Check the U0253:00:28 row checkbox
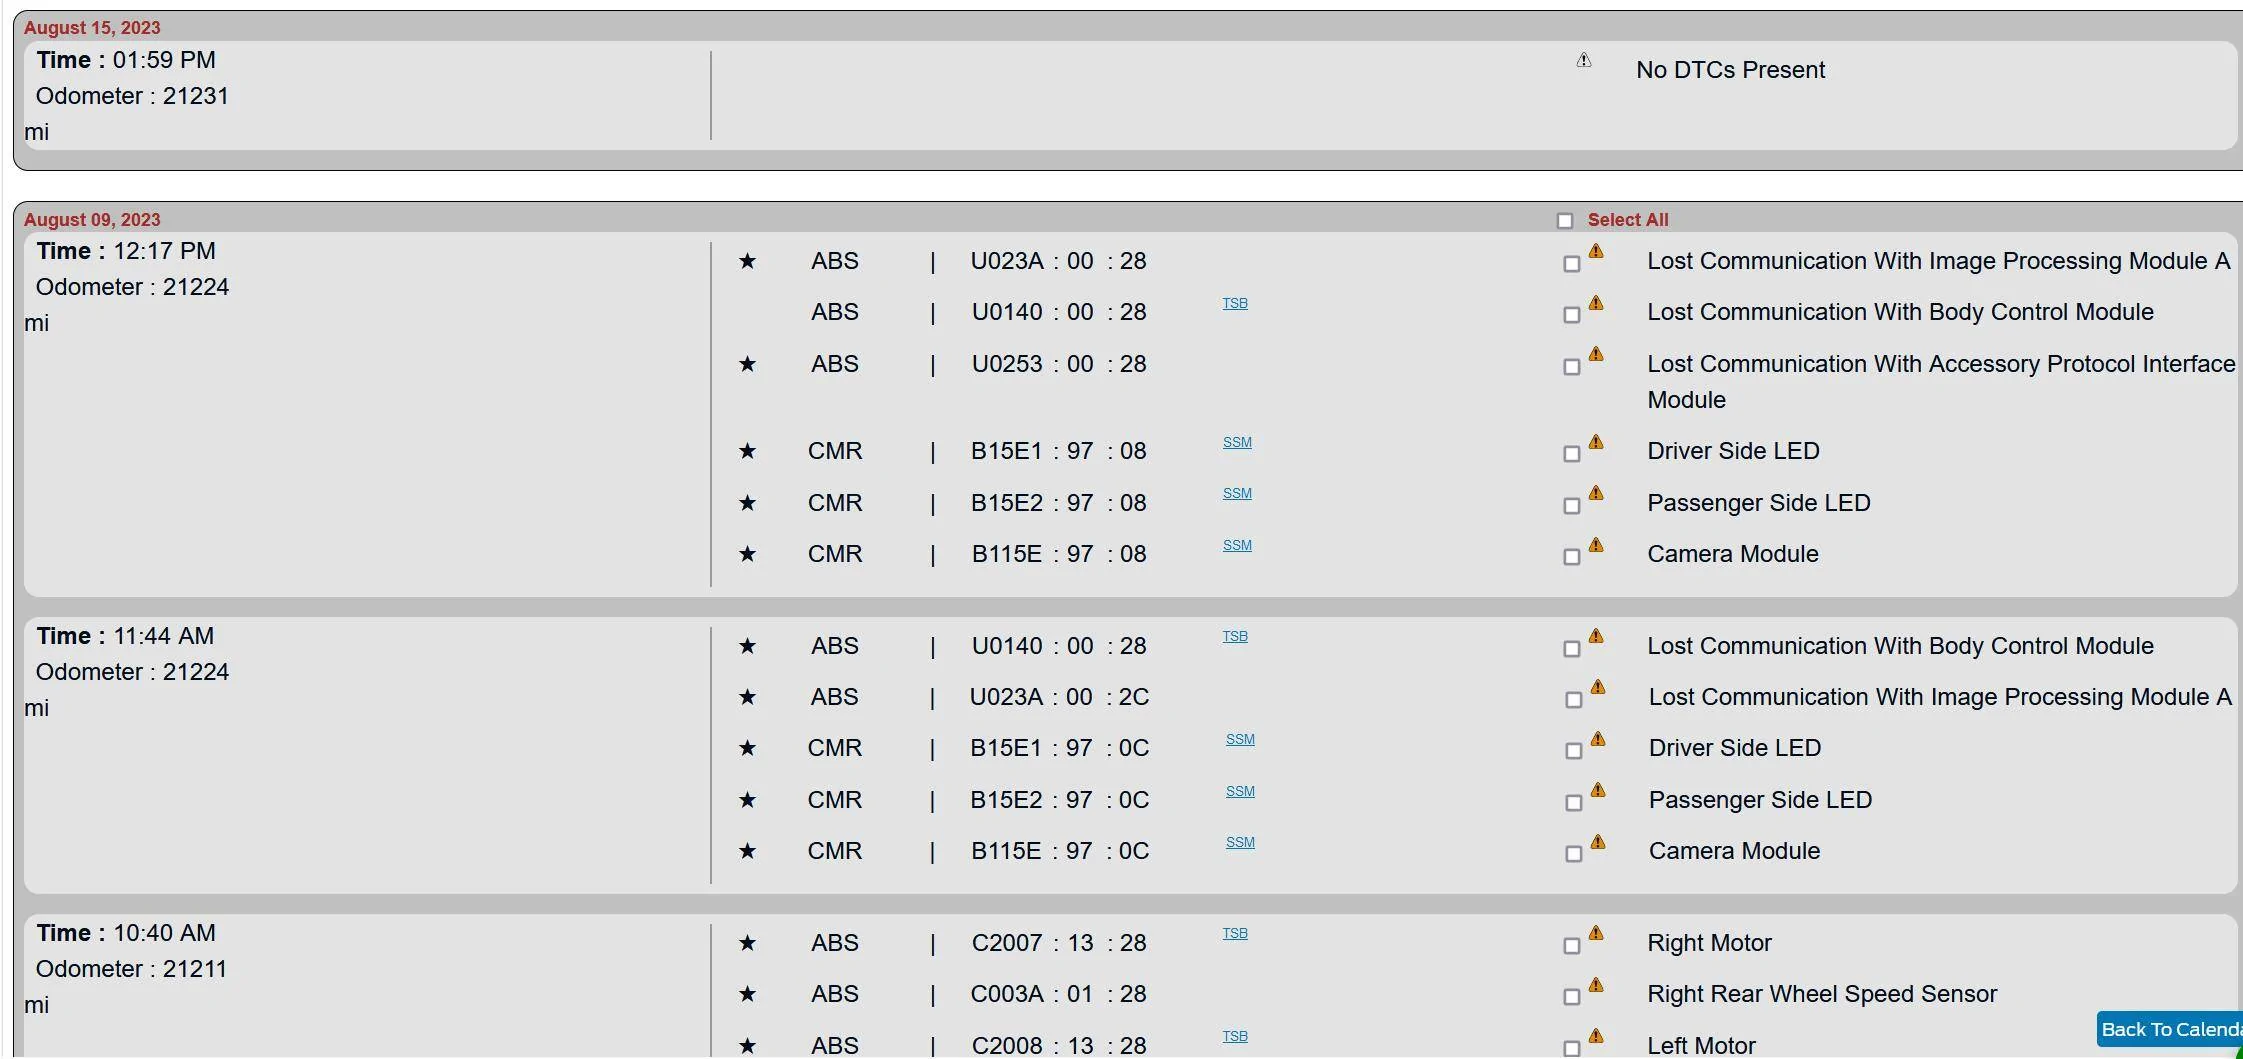The image size is (2243, 1059). click(x=1571, y=367)
